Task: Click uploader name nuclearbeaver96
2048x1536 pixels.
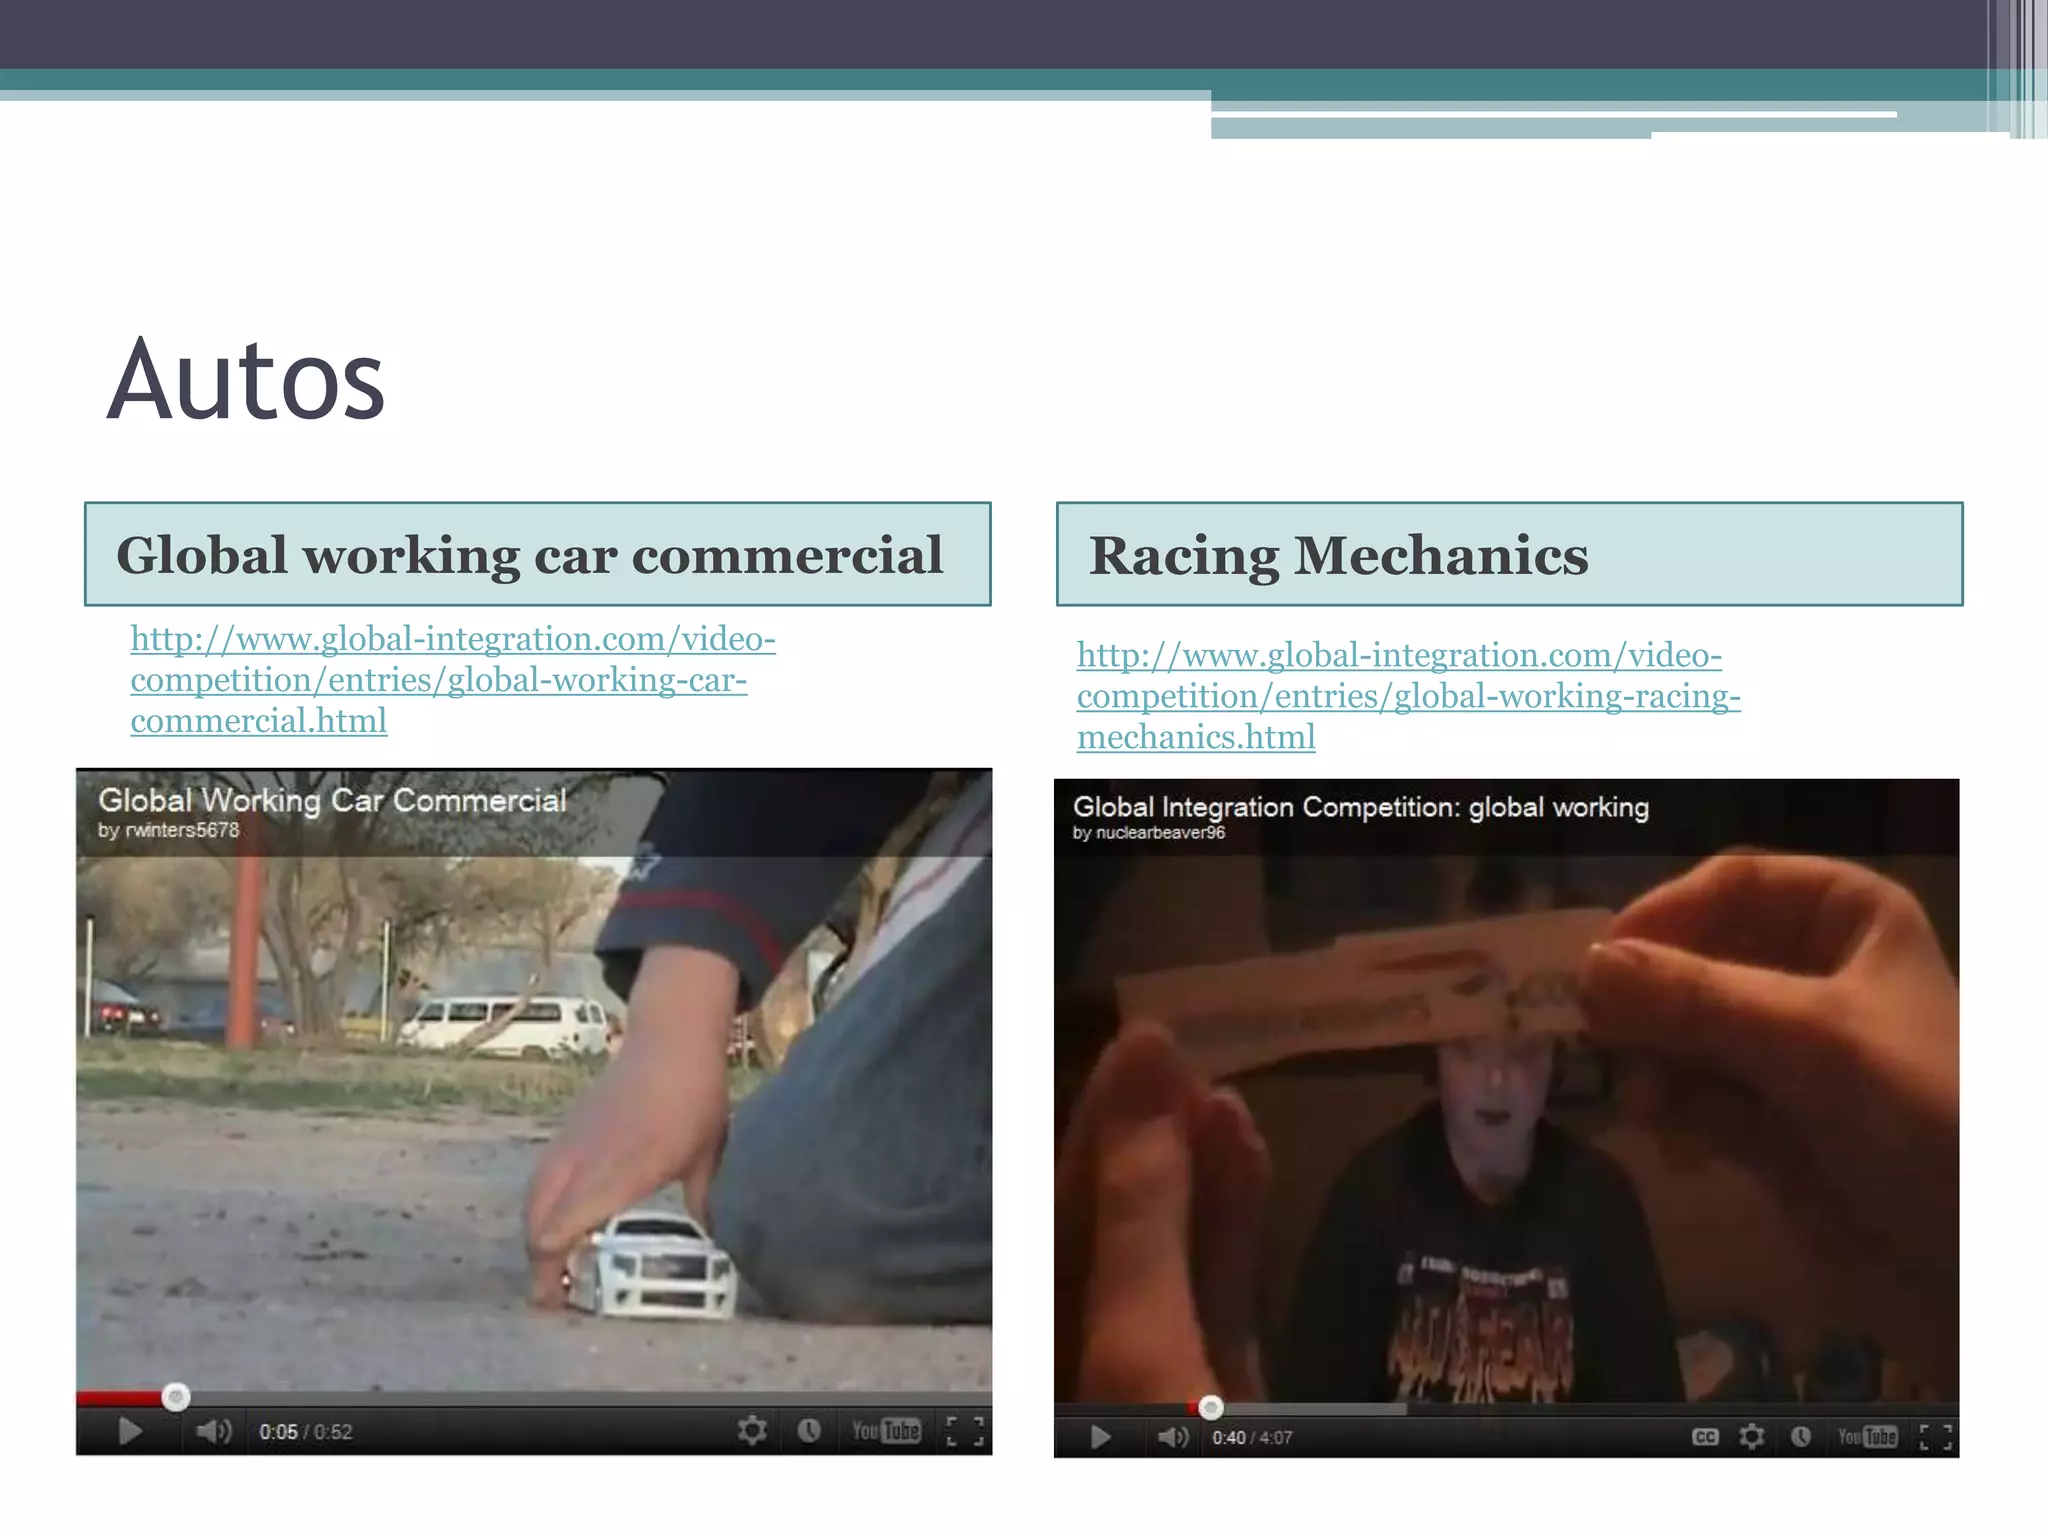Action: [1160, 833]
